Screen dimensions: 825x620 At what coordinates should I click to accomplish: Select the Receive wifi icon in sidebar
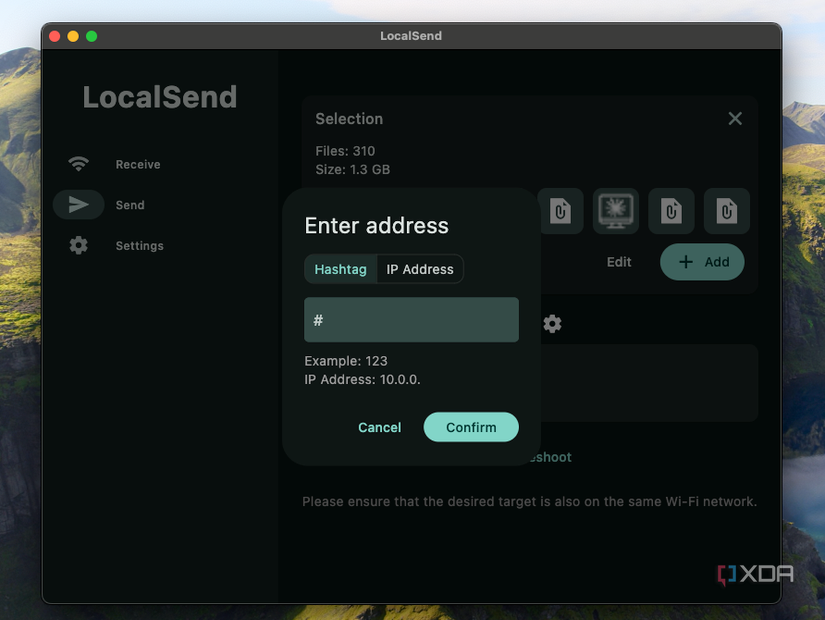pos(79,164)
